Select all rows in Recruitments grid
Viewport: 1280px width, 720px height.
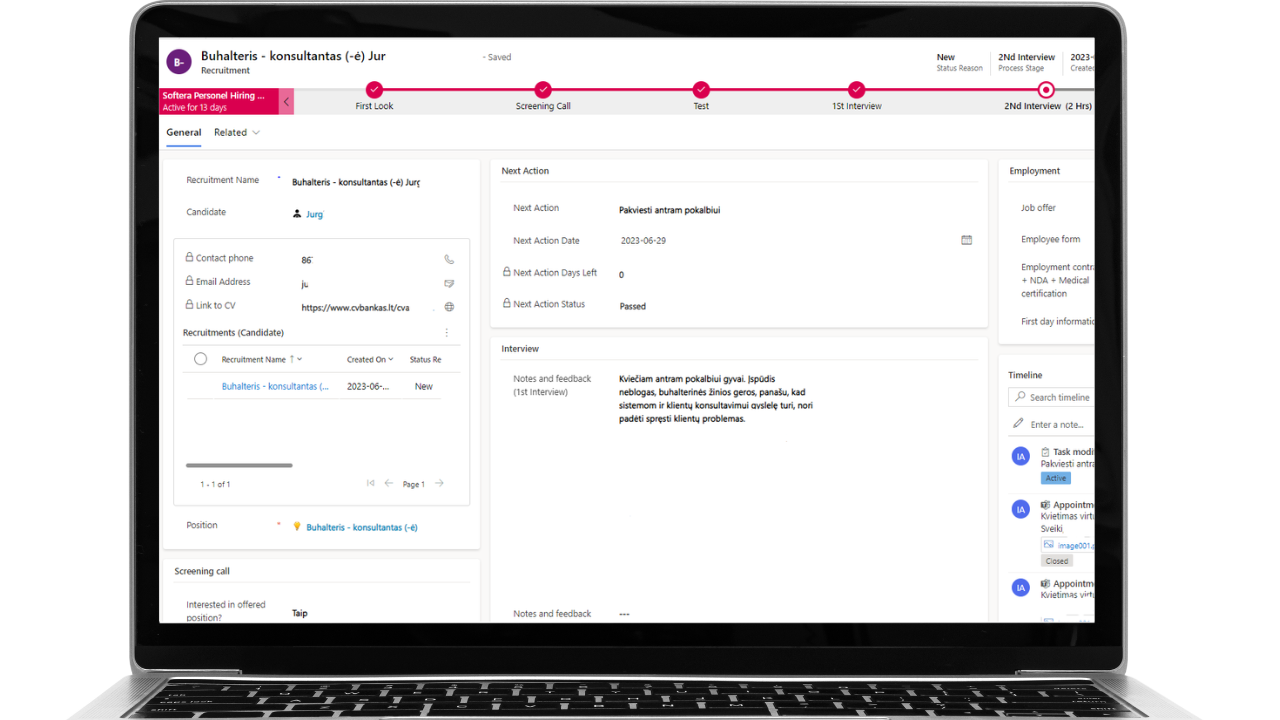point(200,359)
